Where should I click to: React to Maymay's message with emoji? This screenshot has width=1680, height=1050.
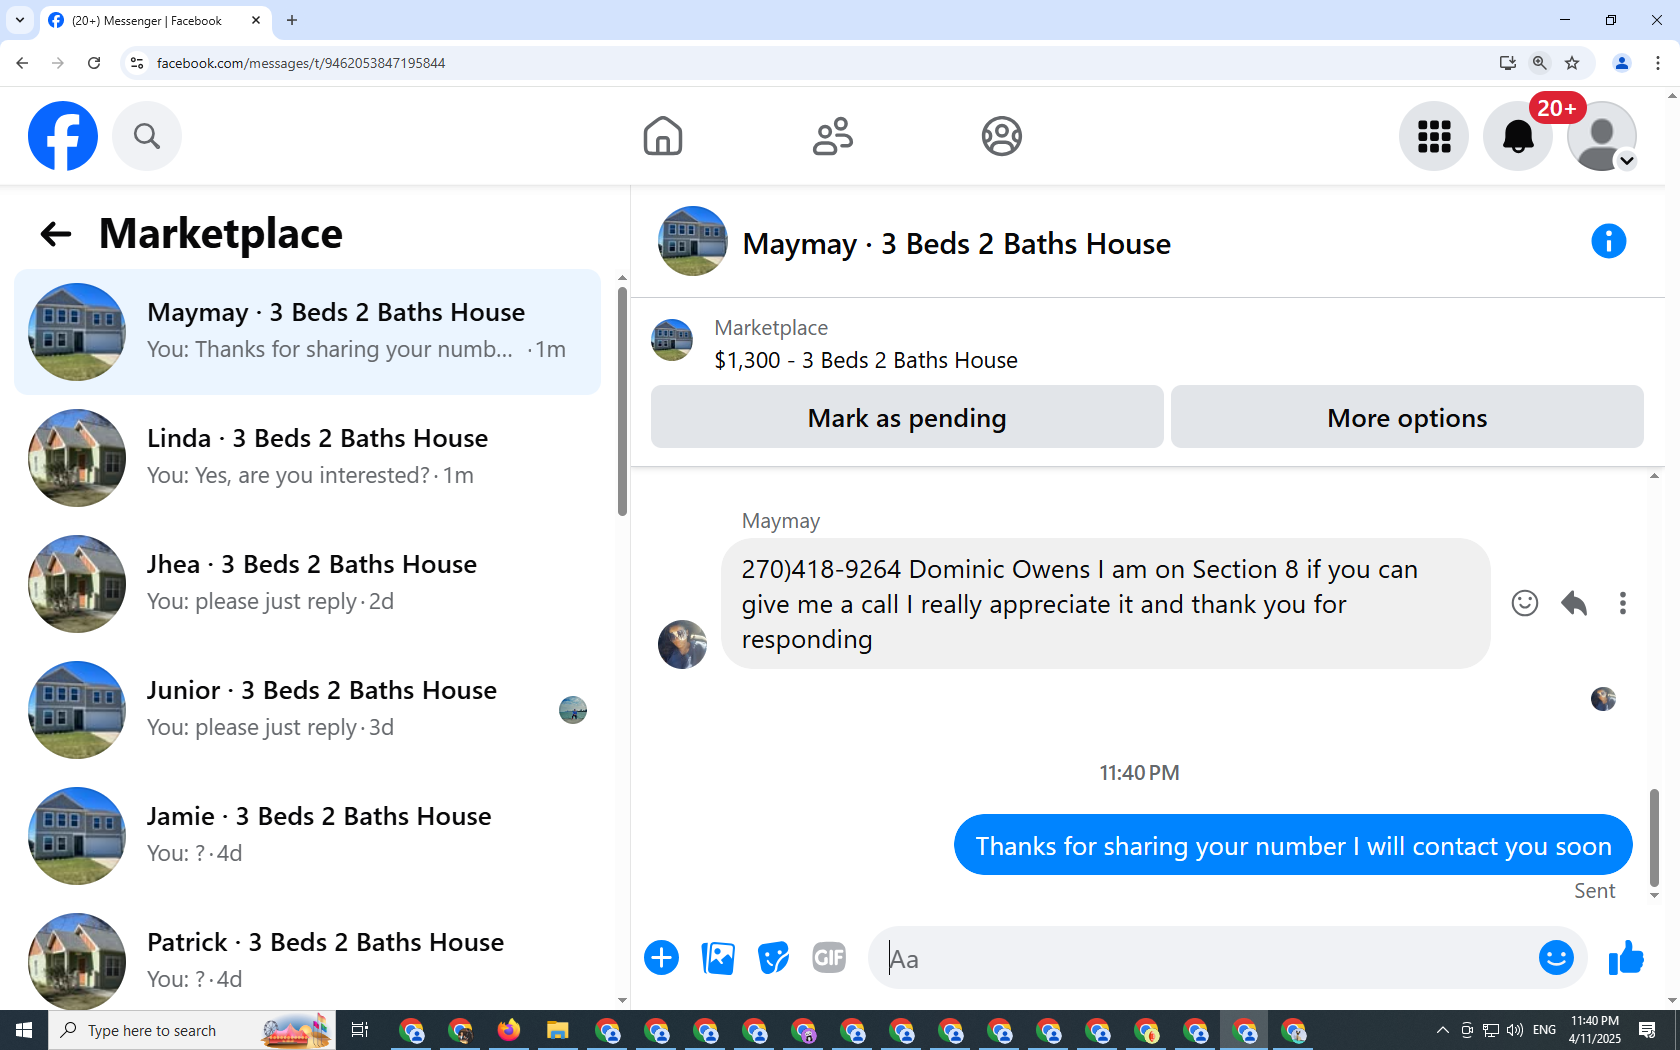pos(1525,603)
